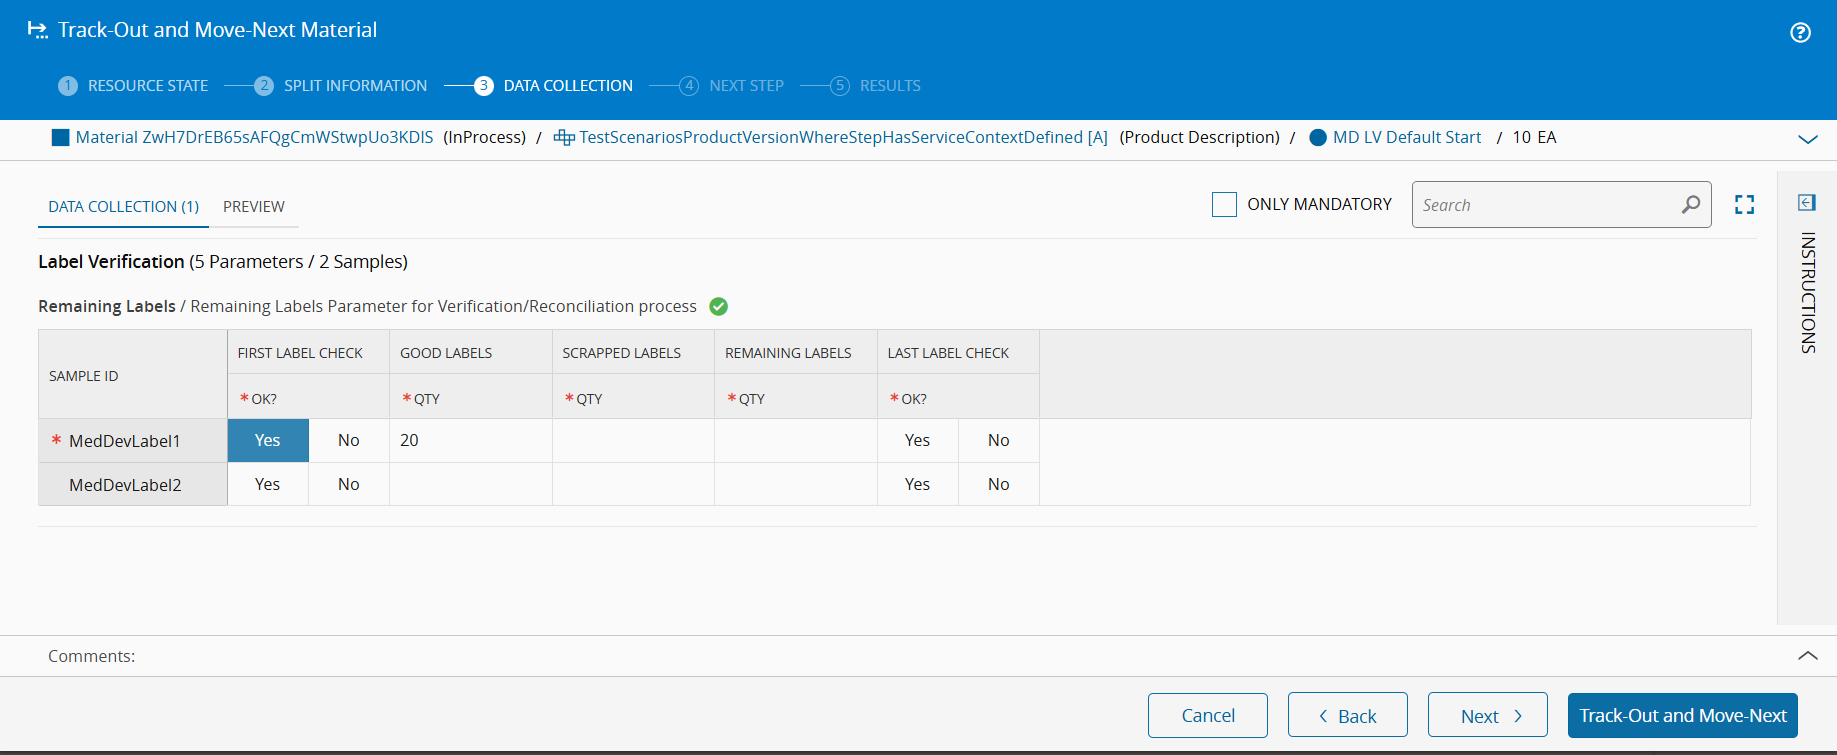The width and height of the screenshot is (1837, 755).
Task: Select Yes for MedDevLabel2 First Label Check
Action: pyautogui.click(x=268, y=484)
